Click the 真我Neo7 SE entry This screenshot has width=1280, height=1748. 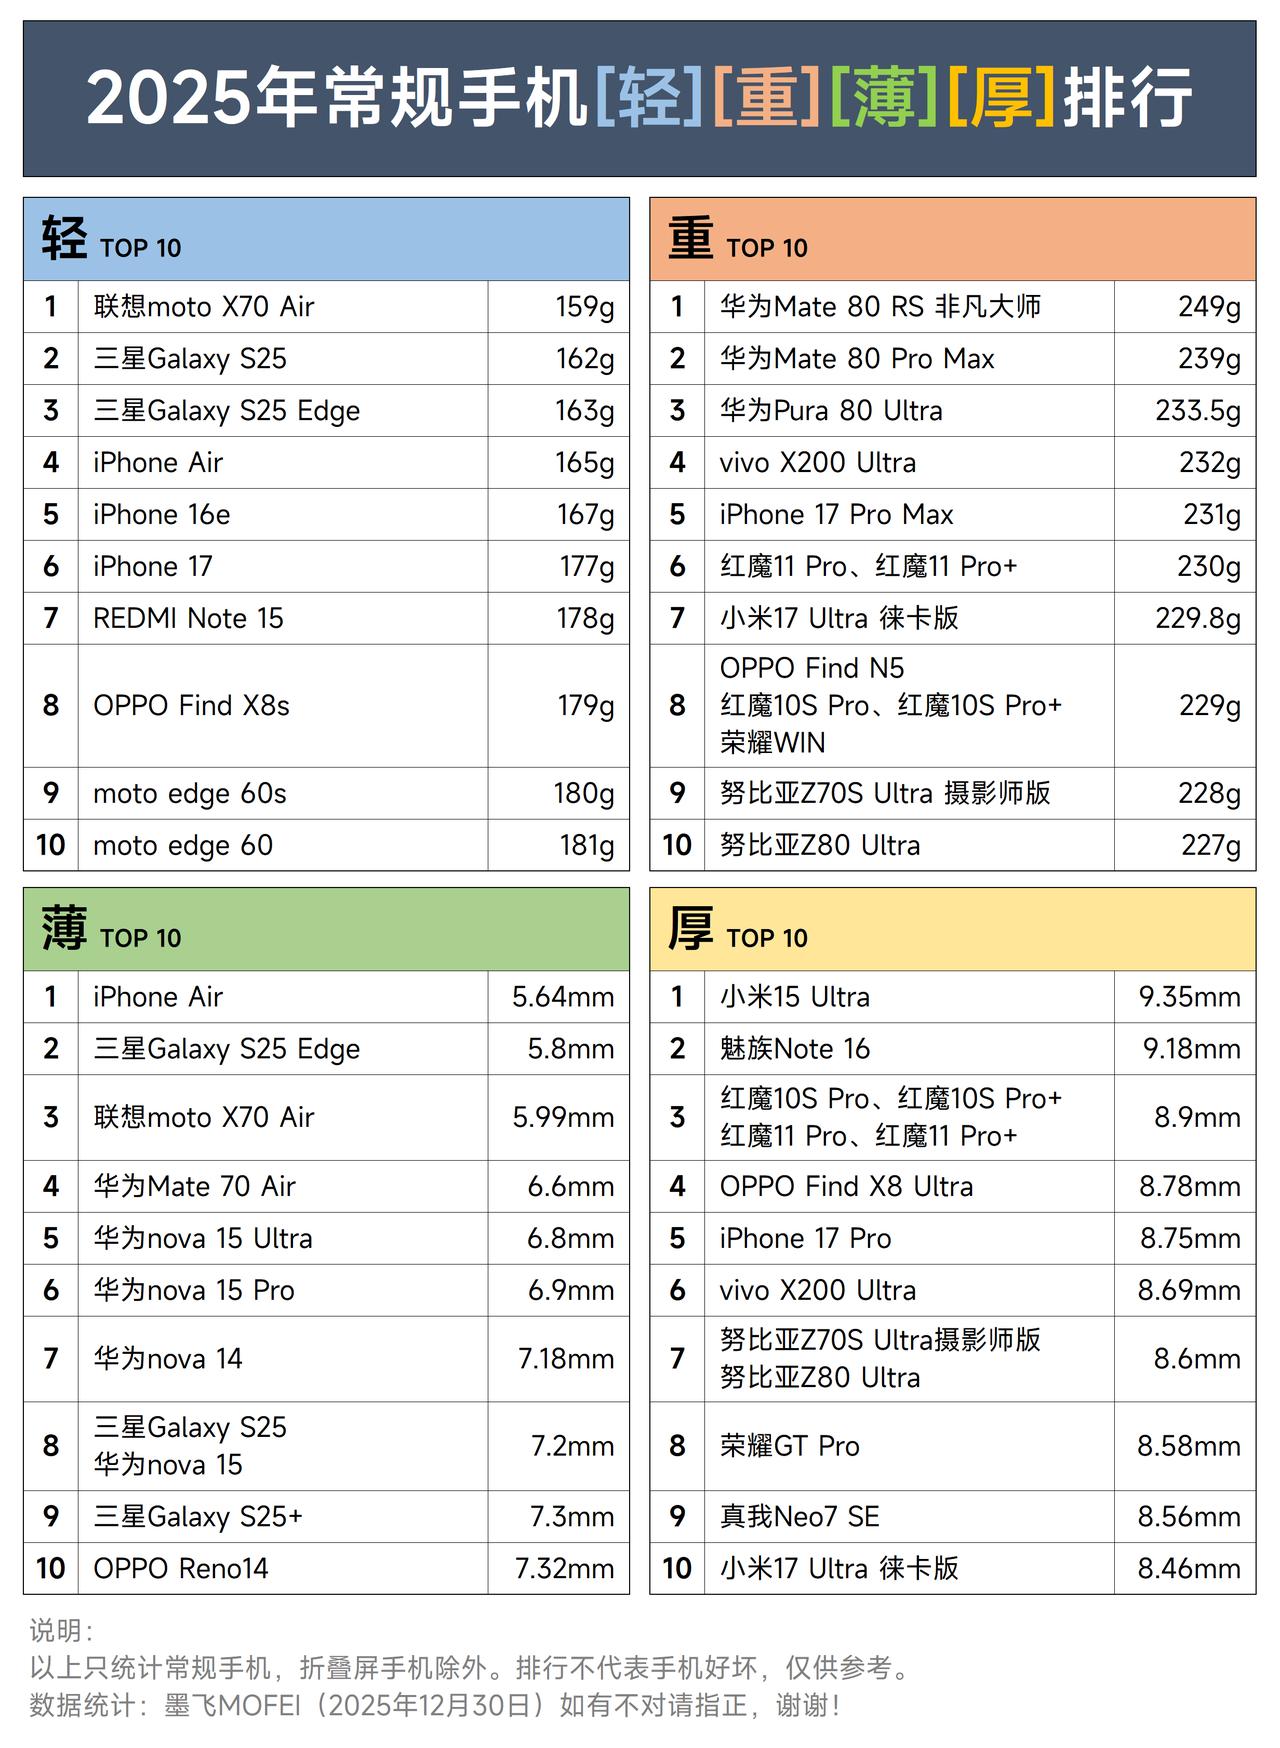click(x=800, y=1517)
